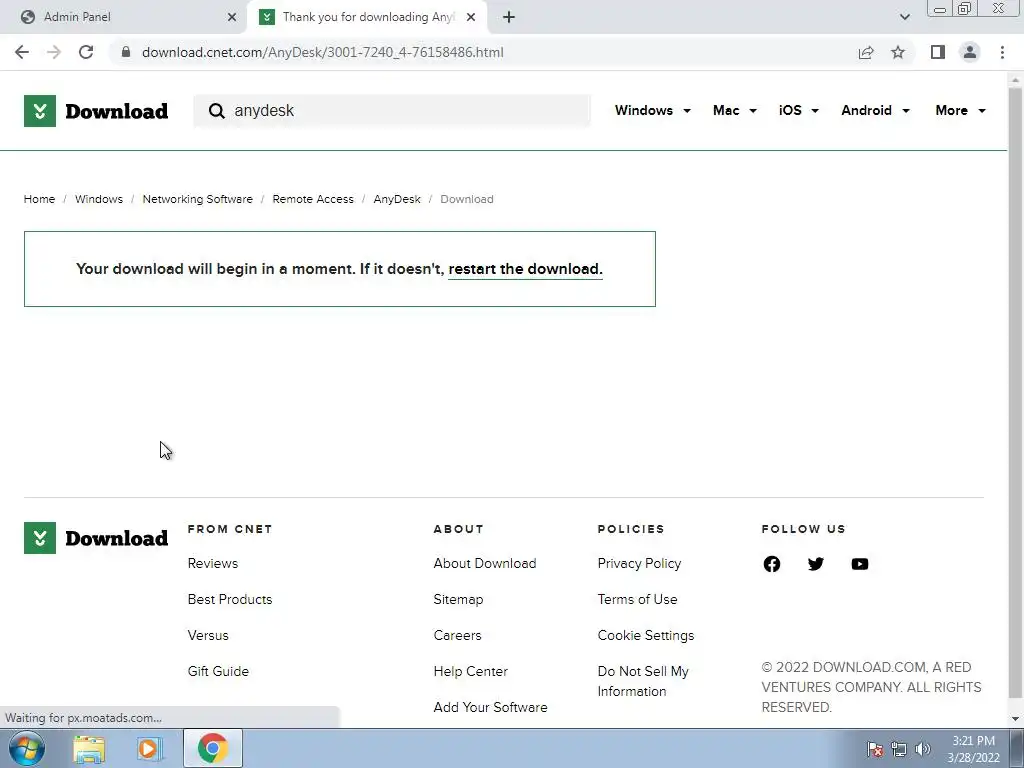Open About Download footer link
This screenshot has width=1024, height=768.
coord(485,564)
